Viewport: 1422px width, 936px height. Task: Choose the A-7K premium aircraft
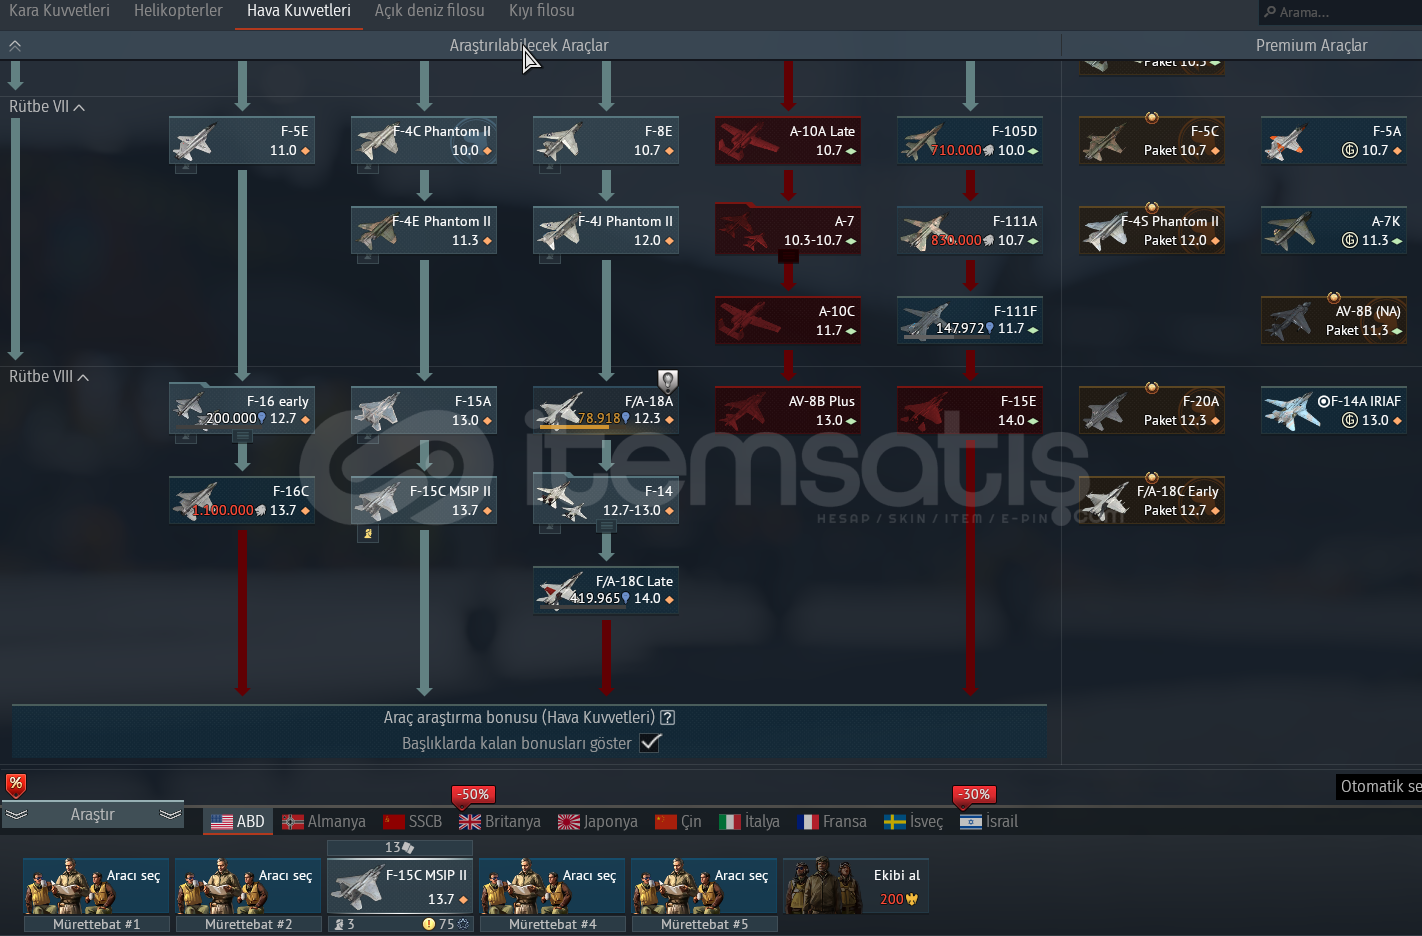[1334, 230]
